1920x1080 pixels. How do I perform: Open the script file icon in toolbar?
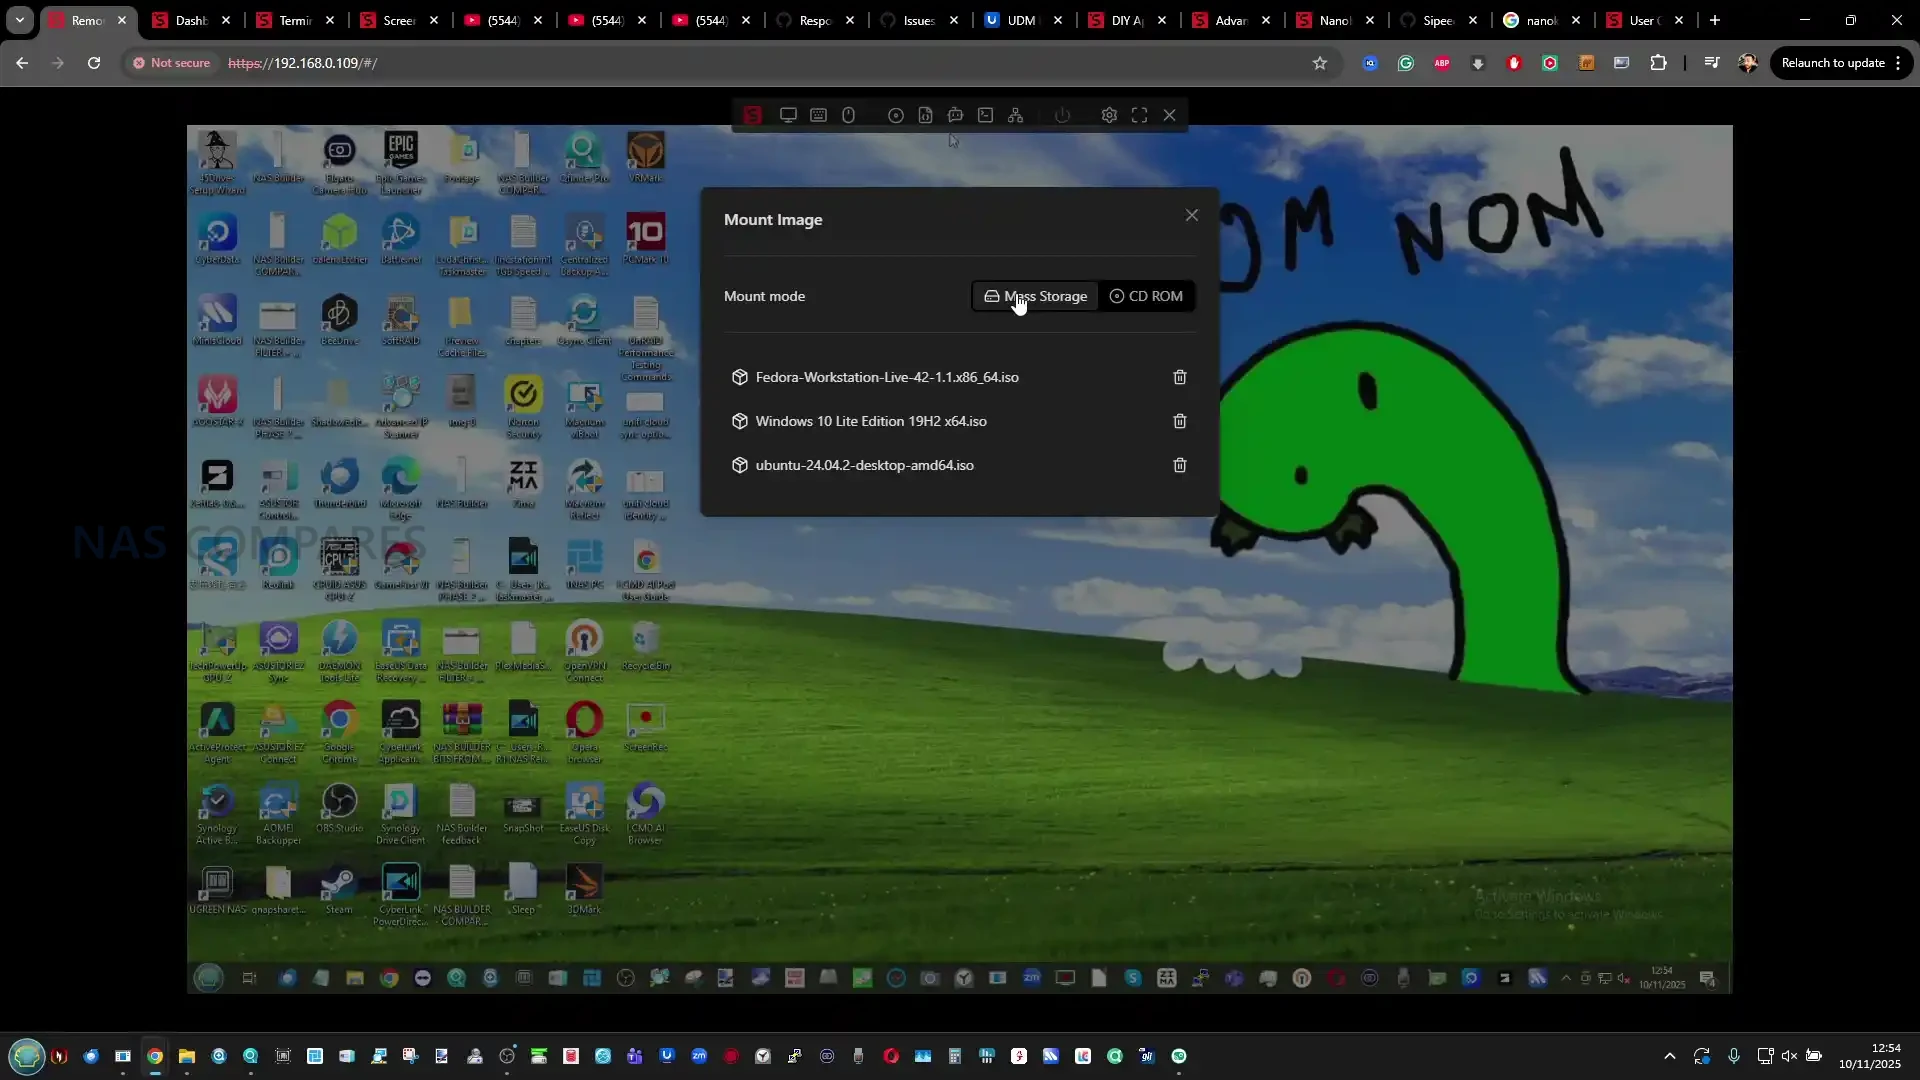(x=925, y=115)
